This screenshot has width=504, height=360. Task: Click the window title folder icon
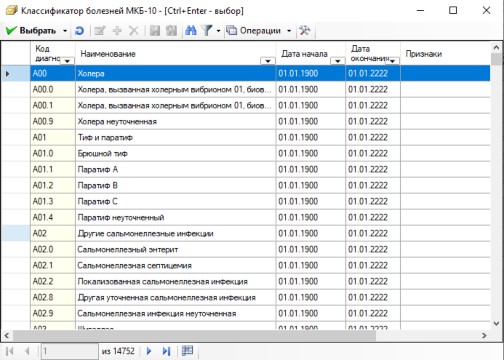coord(11,11)
